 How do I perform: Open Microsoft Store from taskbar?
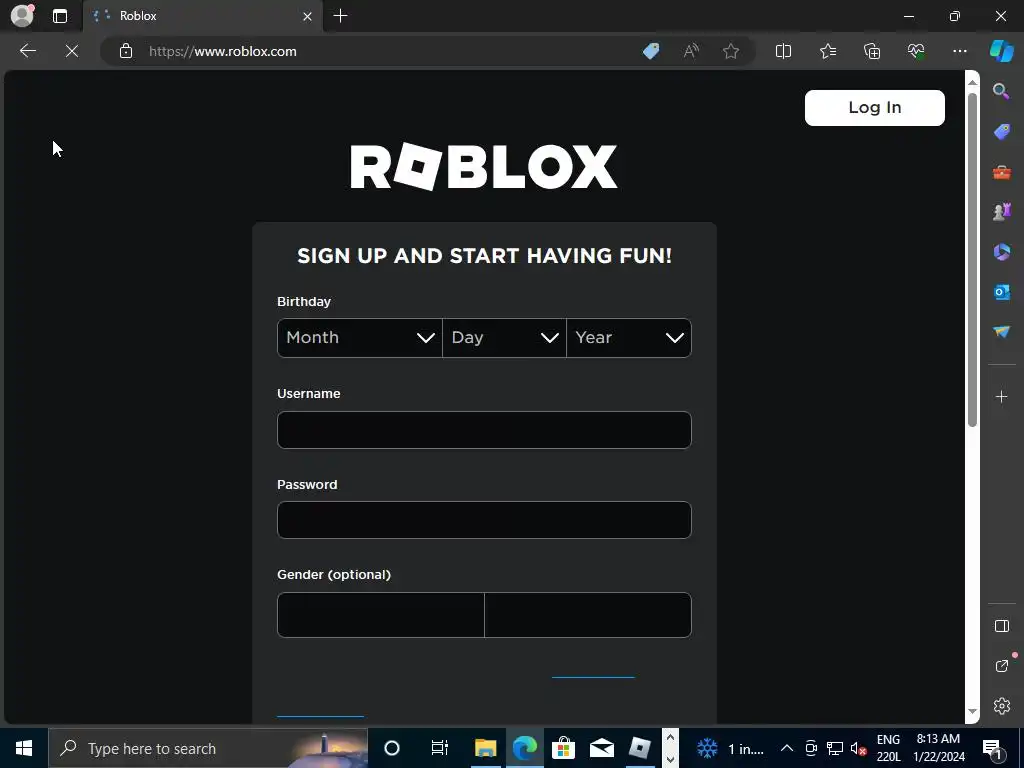point(563,748)
